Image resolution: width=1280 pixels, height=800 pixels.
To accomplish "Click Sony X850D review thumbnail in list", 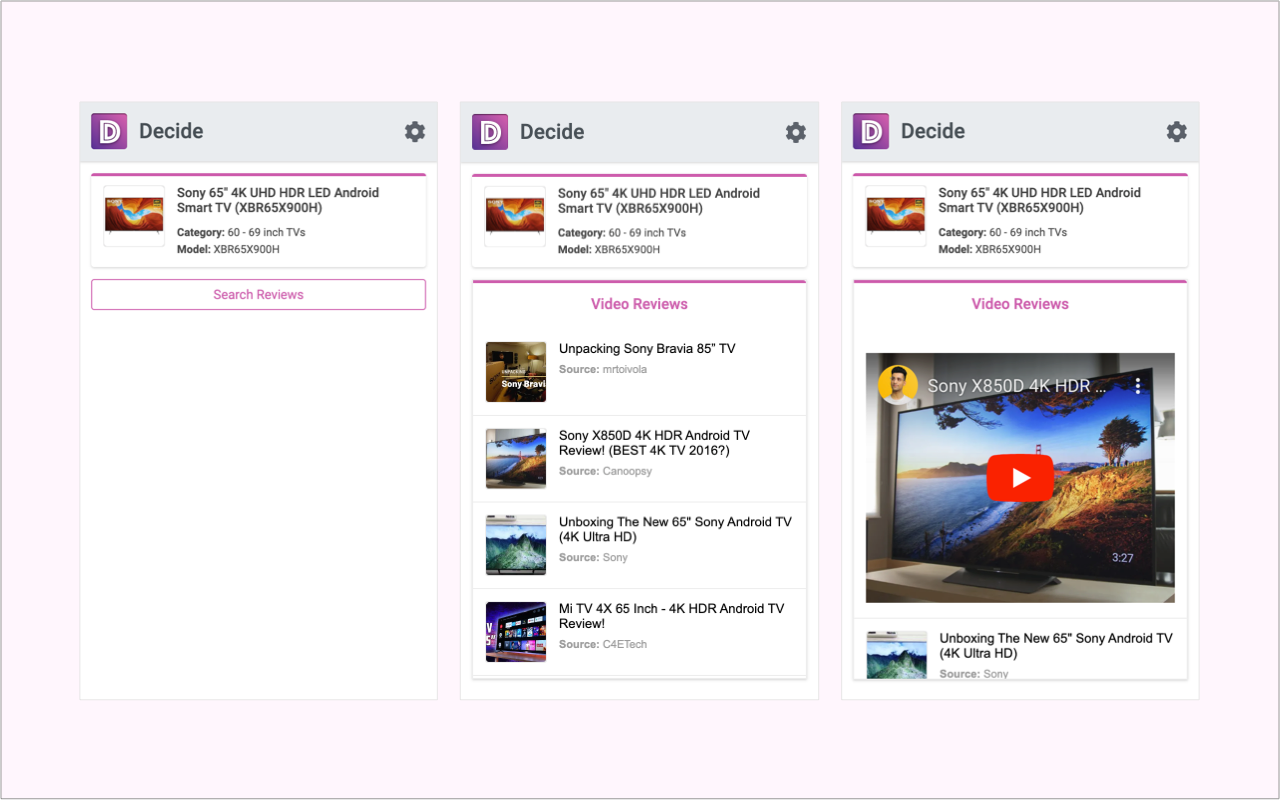I will coord(516,459).
